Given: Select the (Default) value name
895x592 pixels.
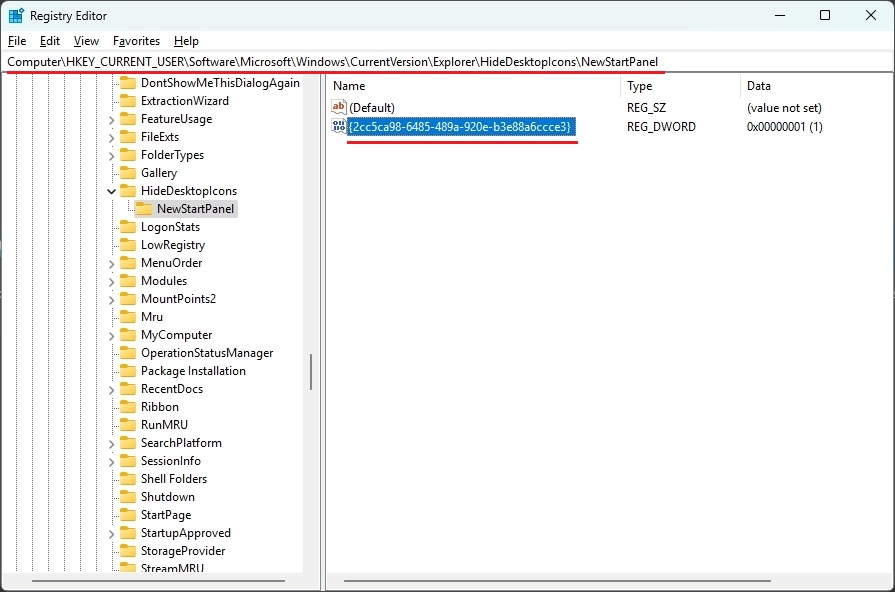Looking at the screenshot, I should [x=372, y=107].
